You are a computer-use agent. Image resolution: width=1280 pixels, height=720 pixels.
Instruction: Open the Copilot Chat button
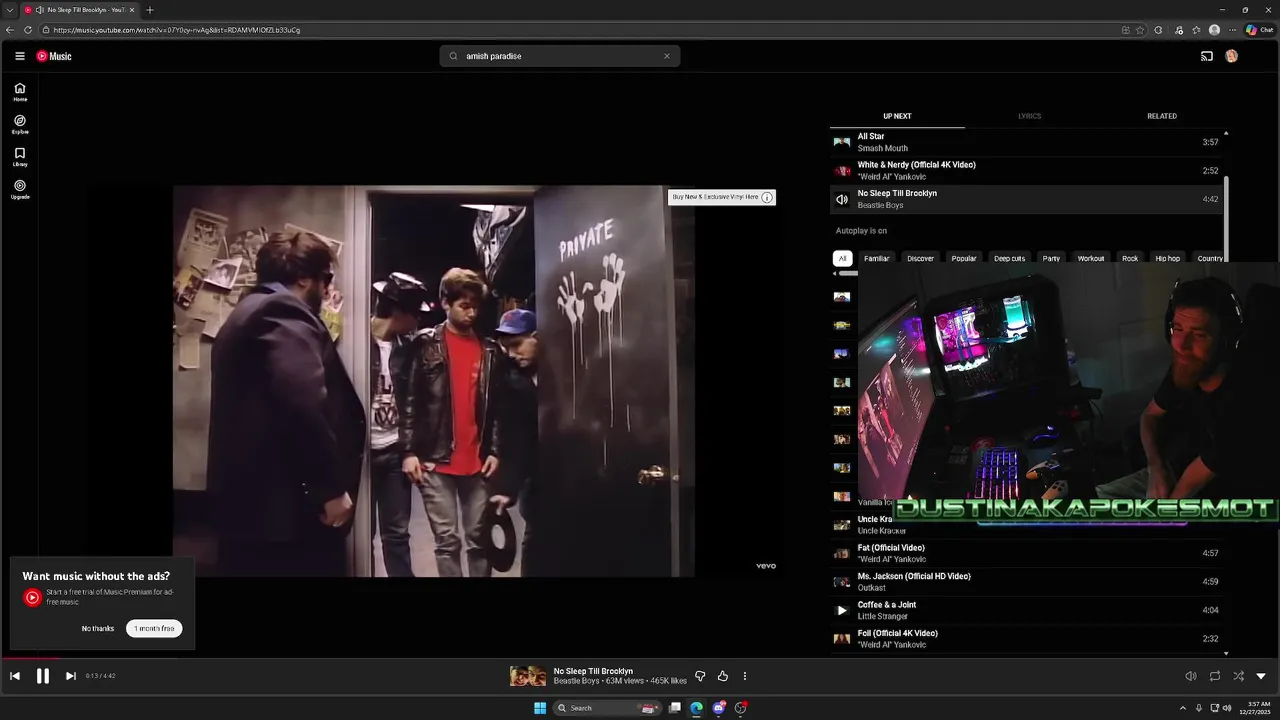(1259, 30)
